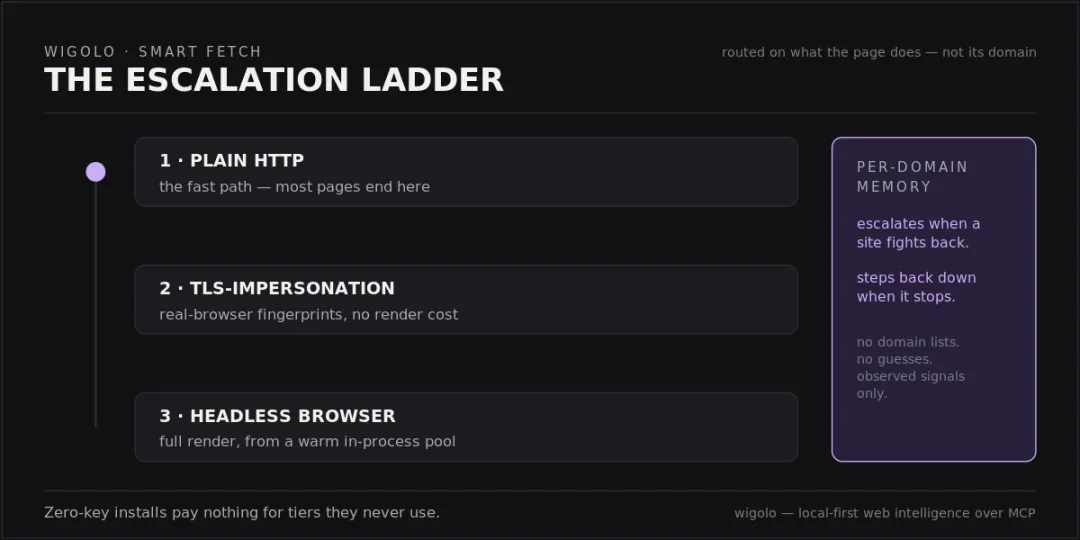Click the WIGOLO · SMART FETCH label
The width and height of the screenshot is (1080, 540).
[x=153, y=52]
